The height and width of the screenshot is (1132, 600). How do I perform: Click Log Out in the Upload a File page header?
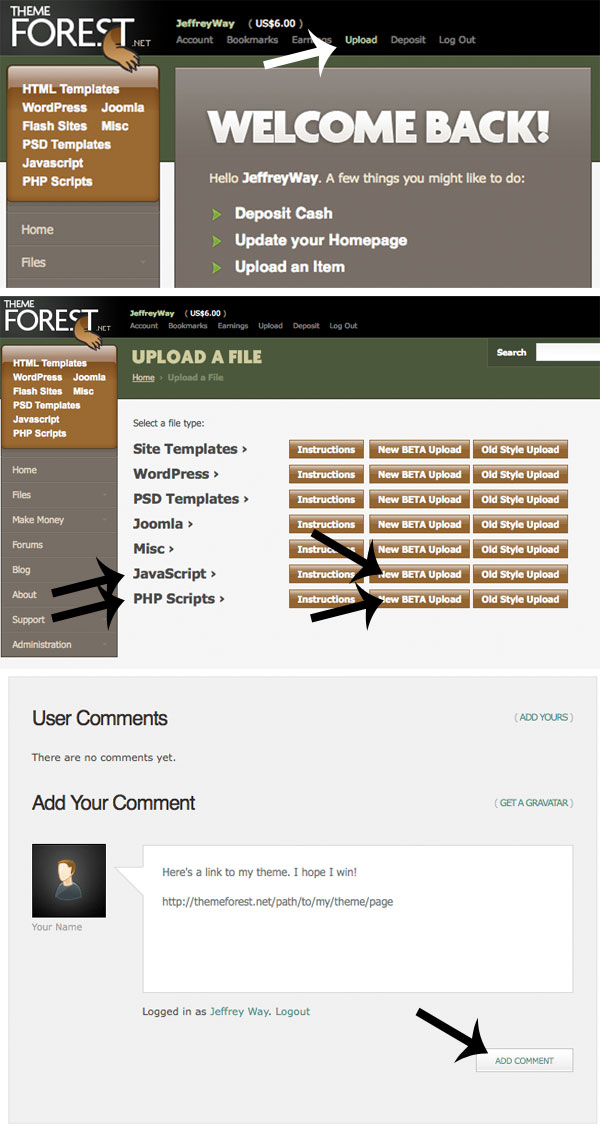[x=343, y=326]
